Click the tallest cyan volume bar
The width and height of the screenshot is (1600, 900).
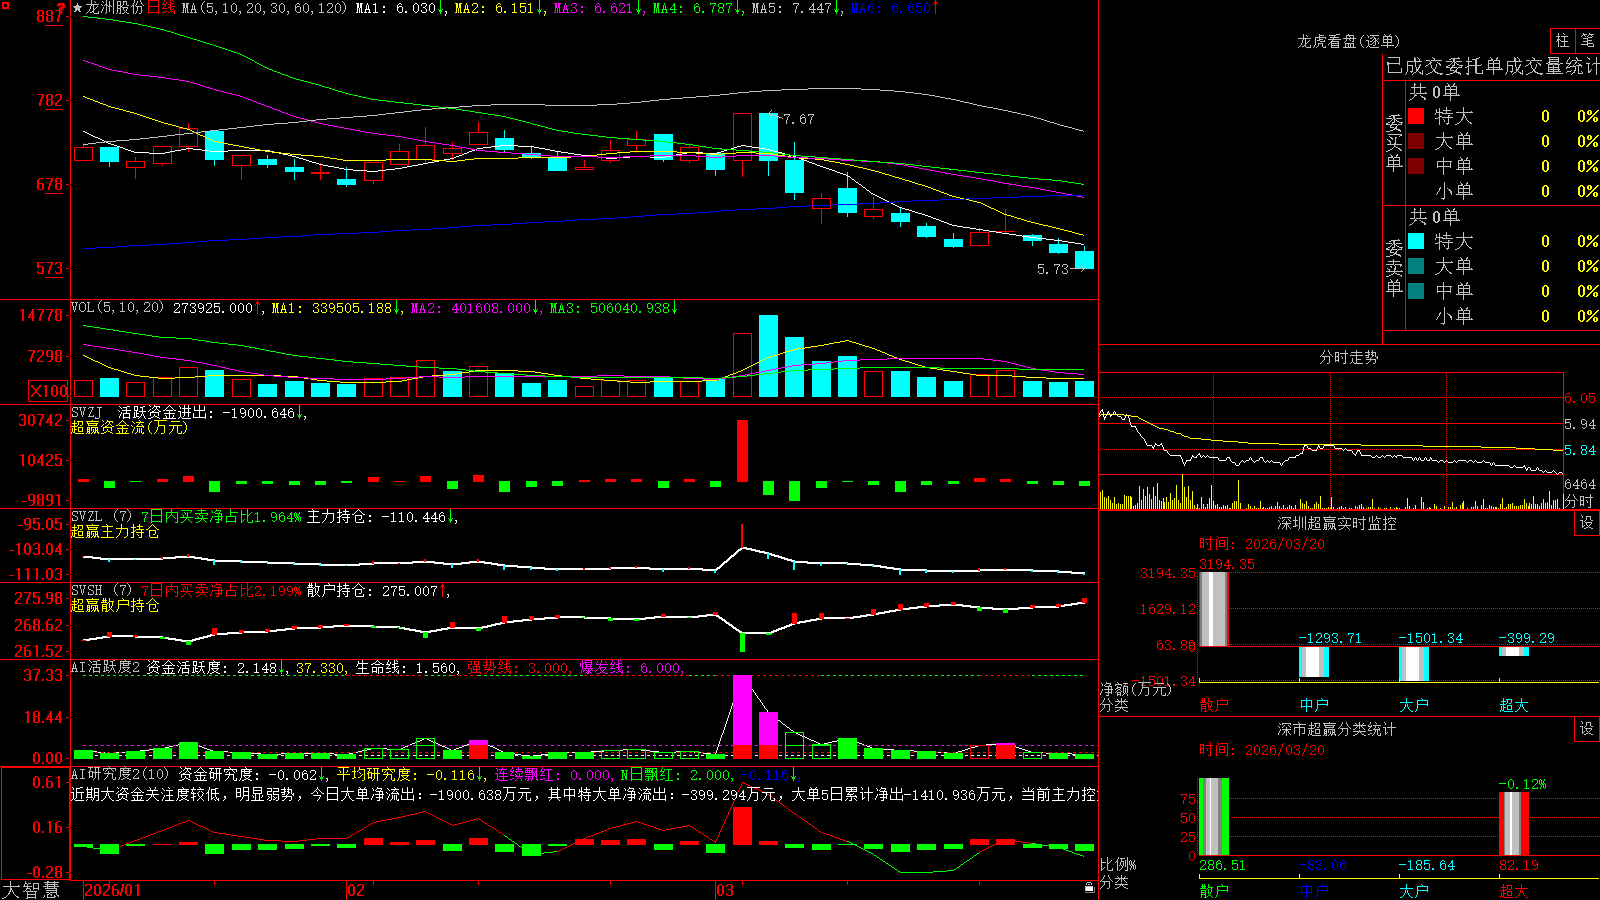[x=768, y=356]
